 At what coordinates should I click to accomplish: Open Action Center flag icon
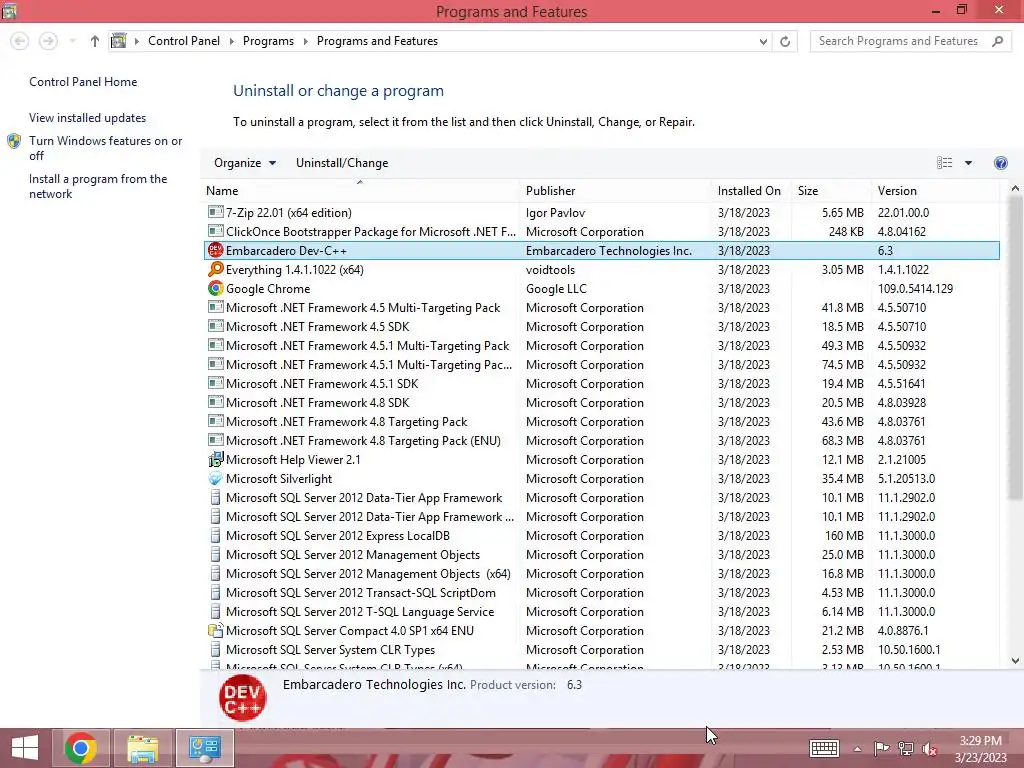881,749
